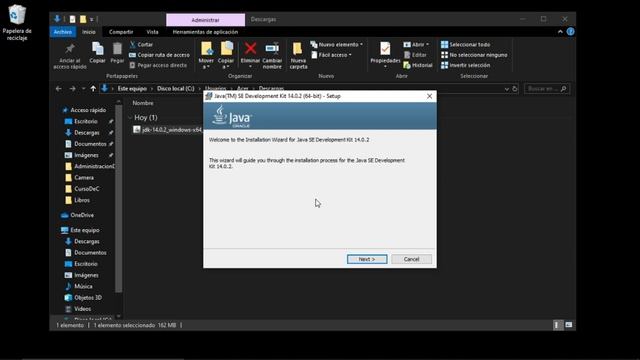Switch to the Inicio ribbon tab
640x360 pixels.
[x=89, y=32]
